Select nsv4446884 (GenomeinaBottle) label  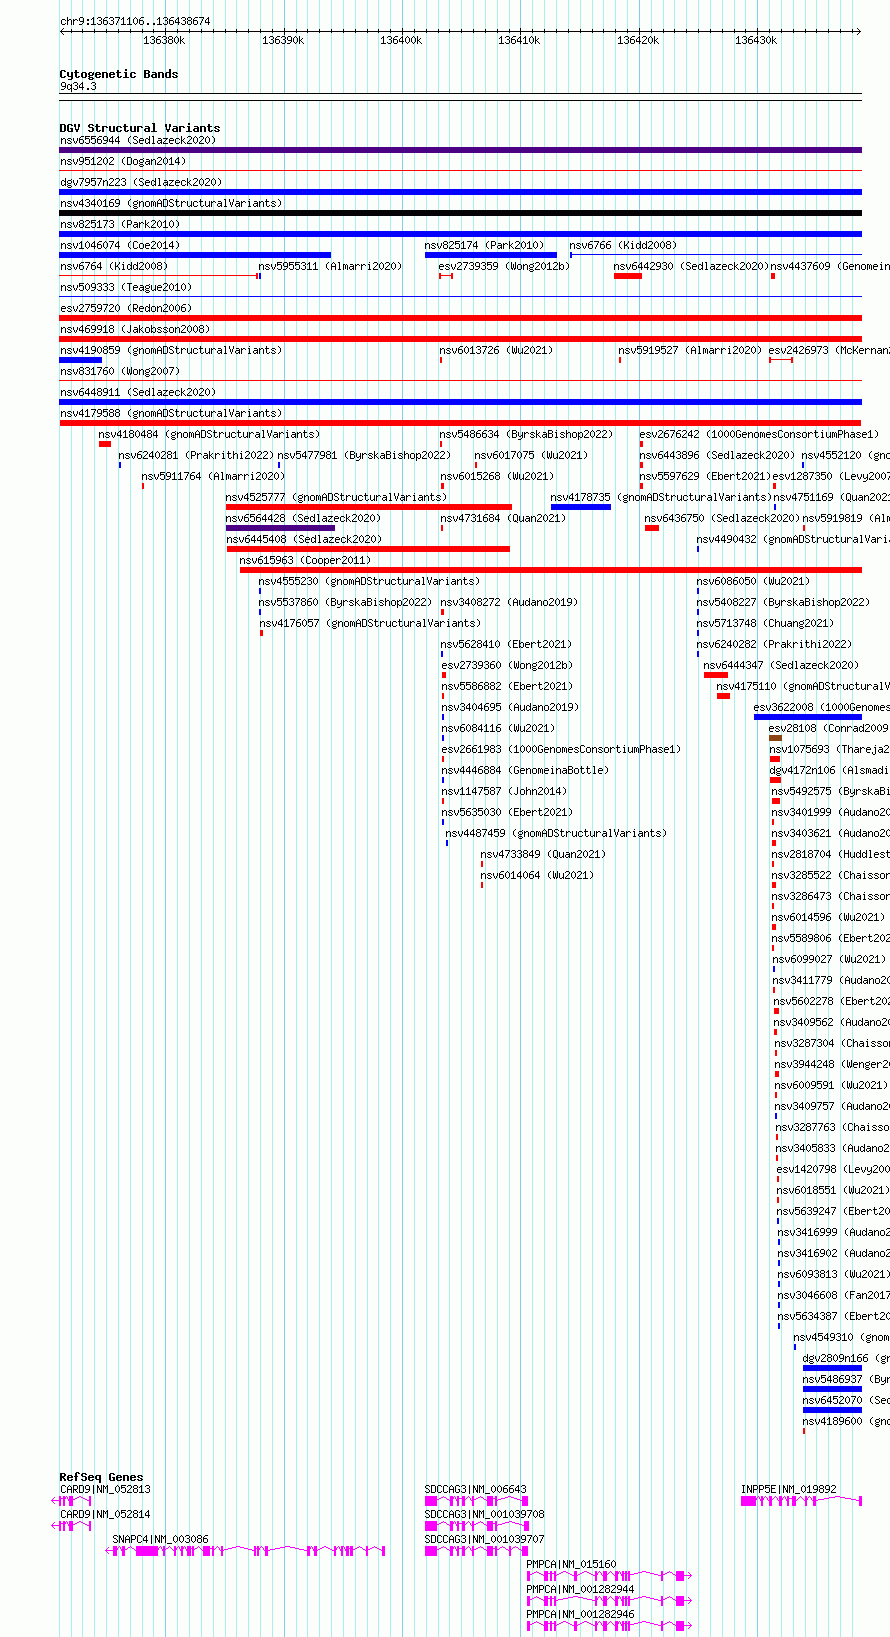pyautogui.click(x=525, y=770)
